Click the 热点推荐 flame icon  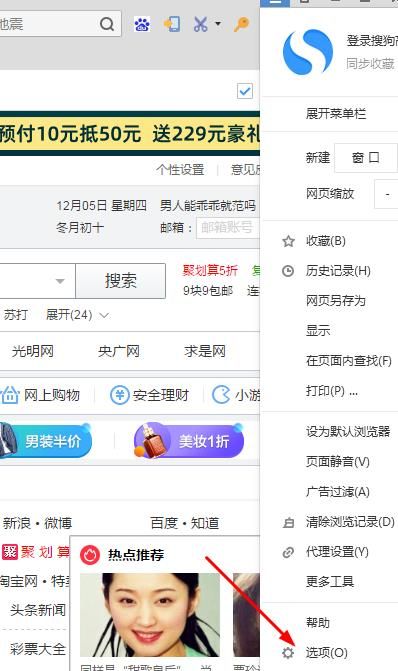click(90, 555)
